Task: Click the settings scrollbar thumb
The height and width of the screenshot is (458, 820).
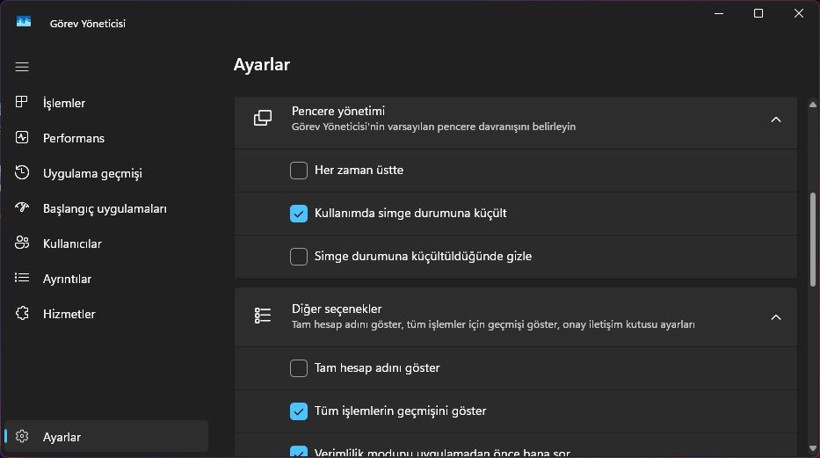Action: 813,239
